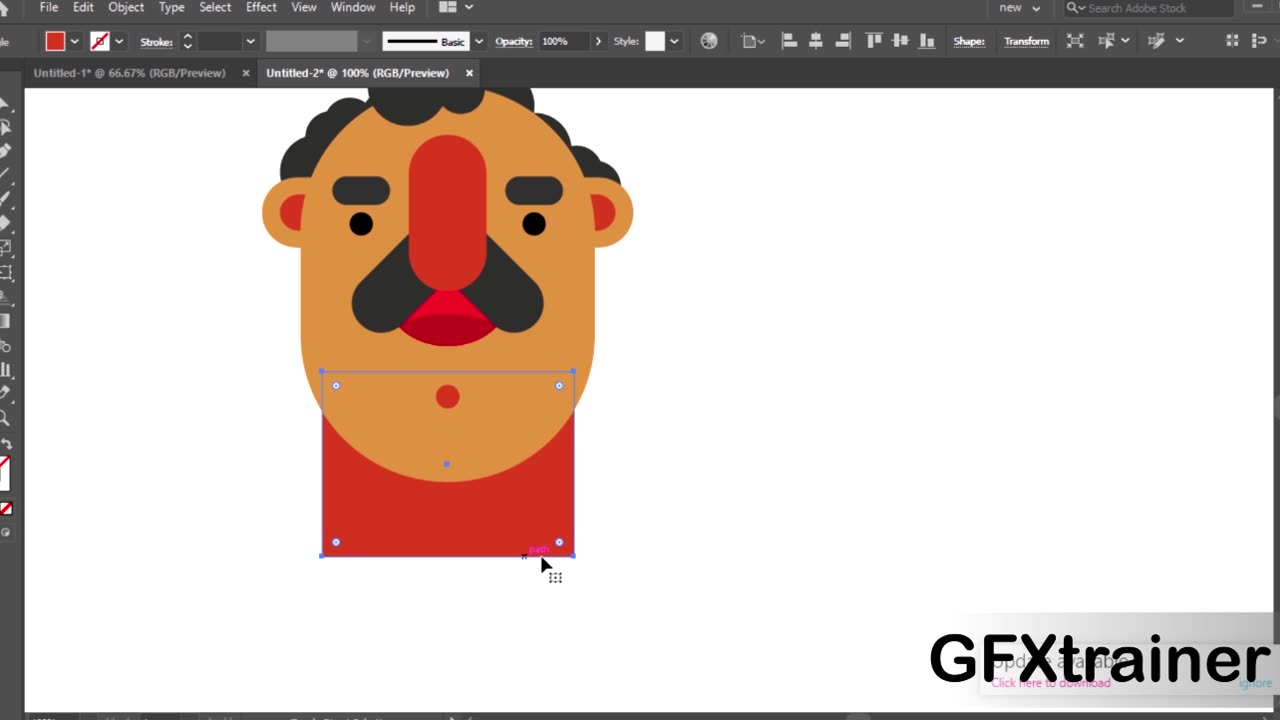The image size is (1280, 720).
Task: Click the Select Similar Objects icon
Action: click(1106, 41)
